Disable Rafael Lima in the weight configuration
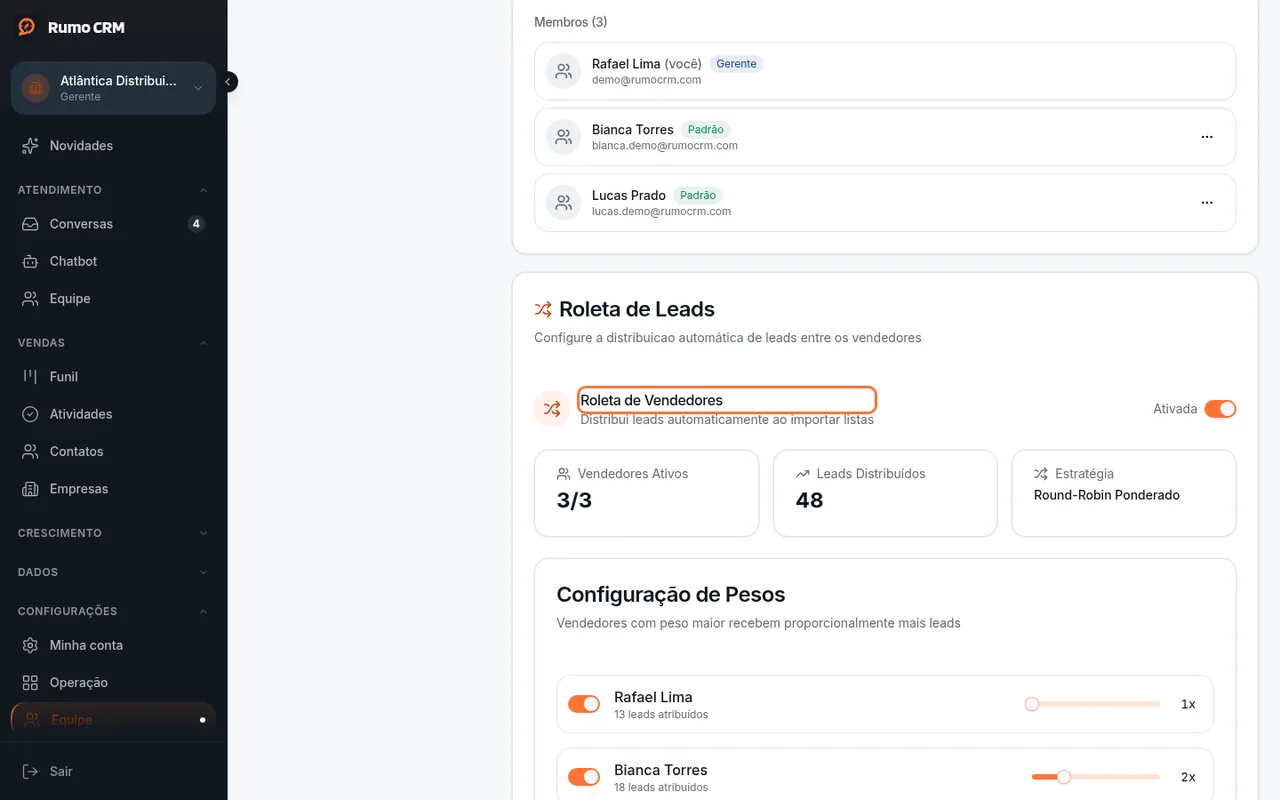This screenshot has width=1280, height=800. [584, 704]
